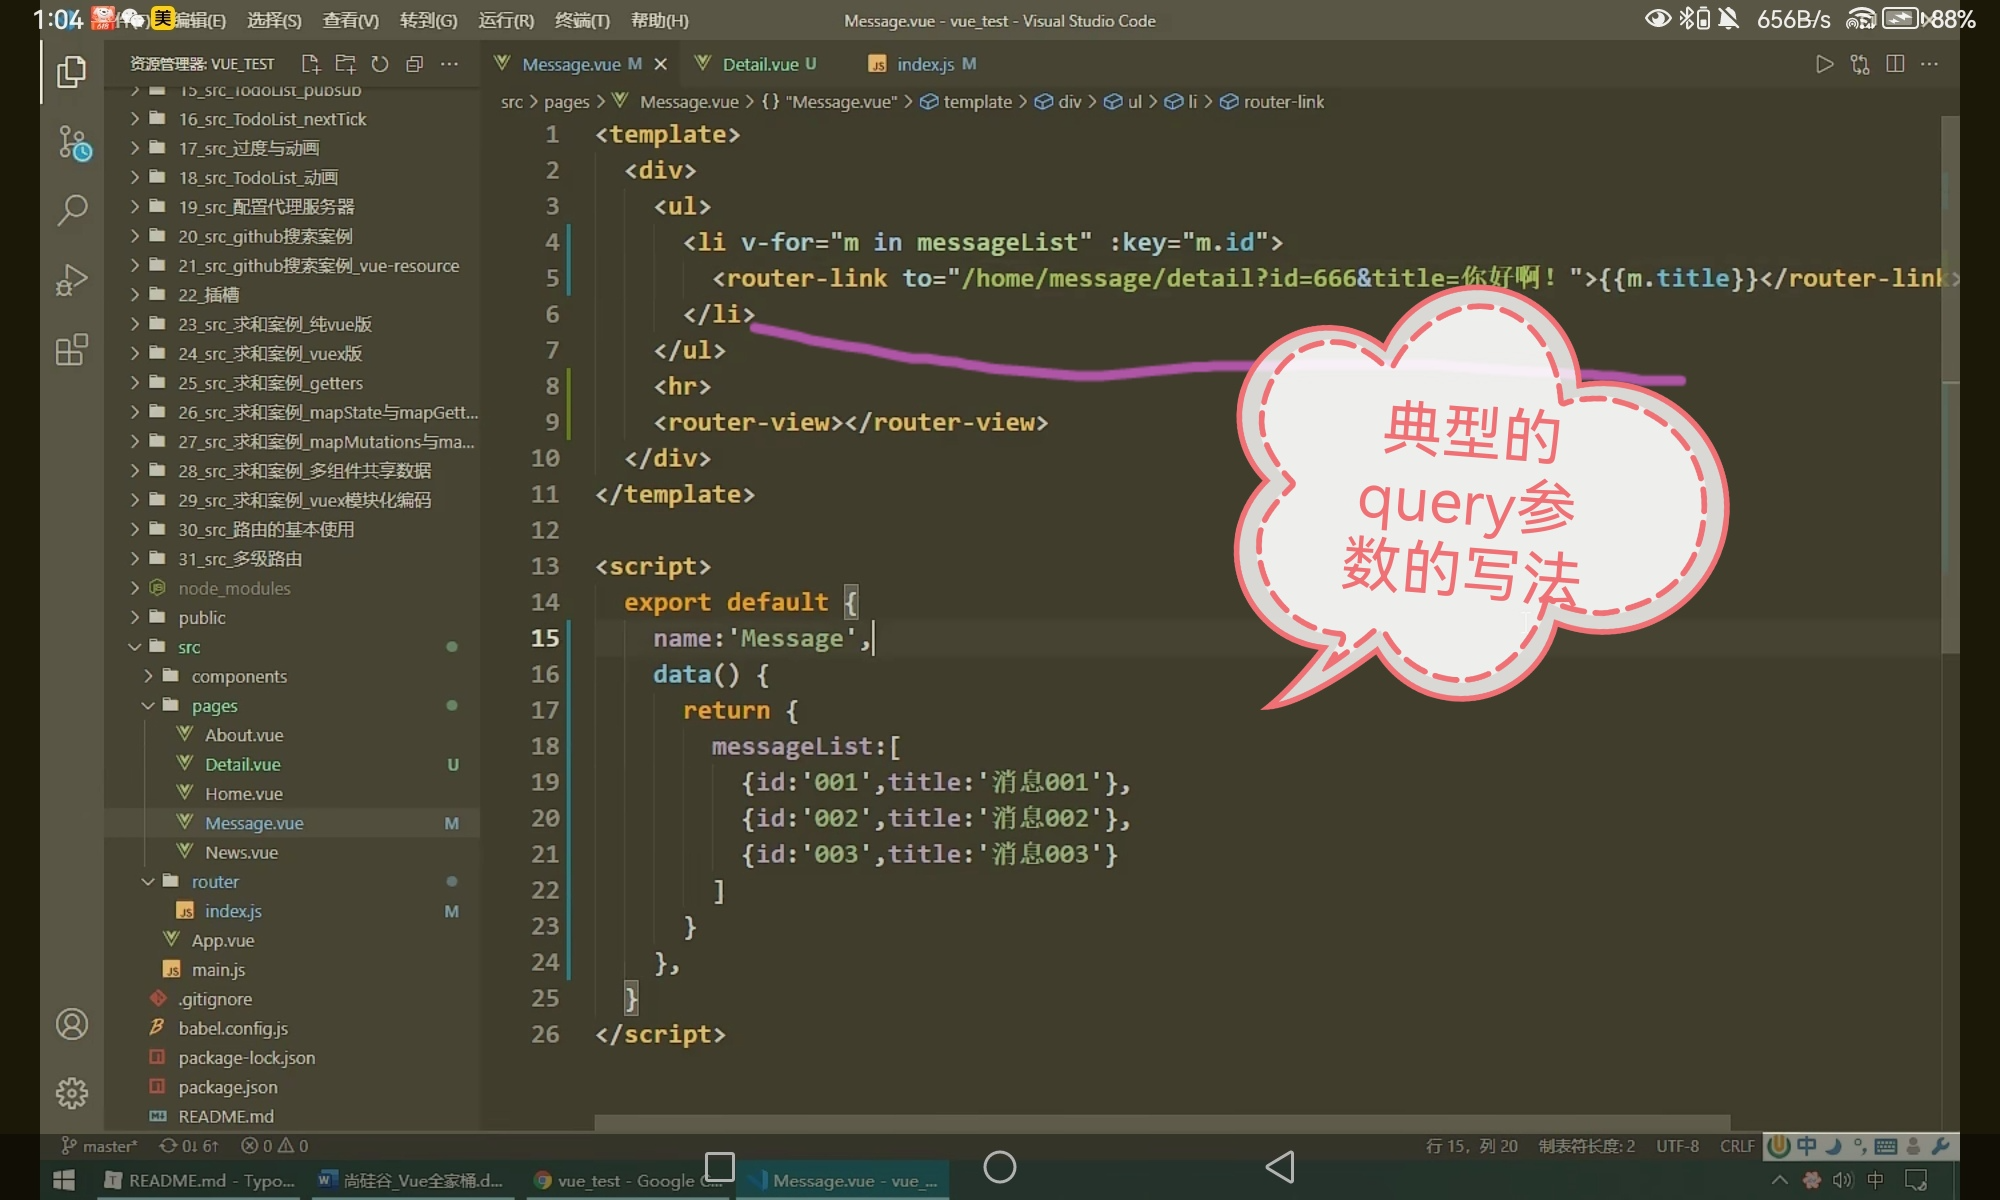Close the Message.vue tab

point(660,64)
